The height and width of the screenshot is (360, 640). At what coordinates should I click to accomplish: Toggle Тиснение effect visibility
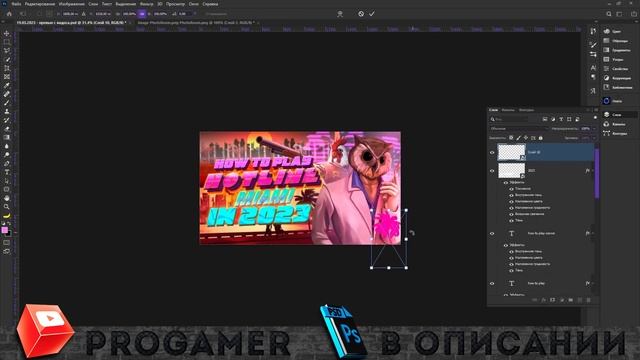[511, 189]
